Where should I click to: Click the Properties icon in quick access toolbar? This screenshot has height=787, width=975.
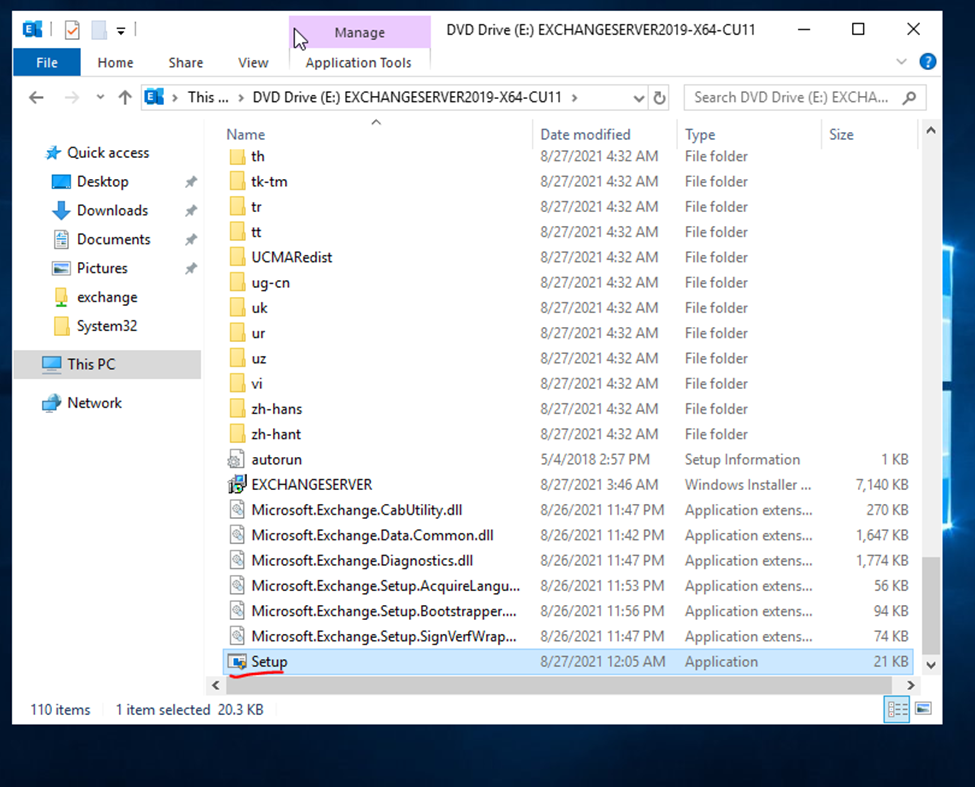click(72, 31)
